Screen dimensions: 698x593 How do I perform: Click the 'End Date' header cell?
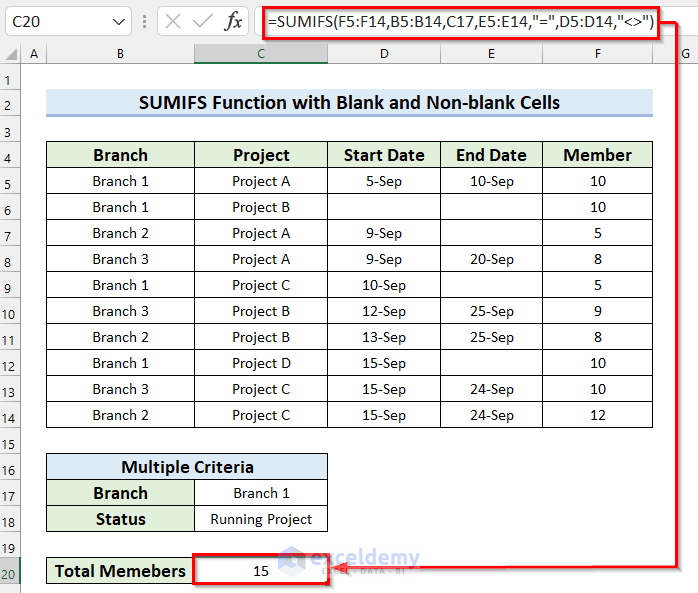491,155
